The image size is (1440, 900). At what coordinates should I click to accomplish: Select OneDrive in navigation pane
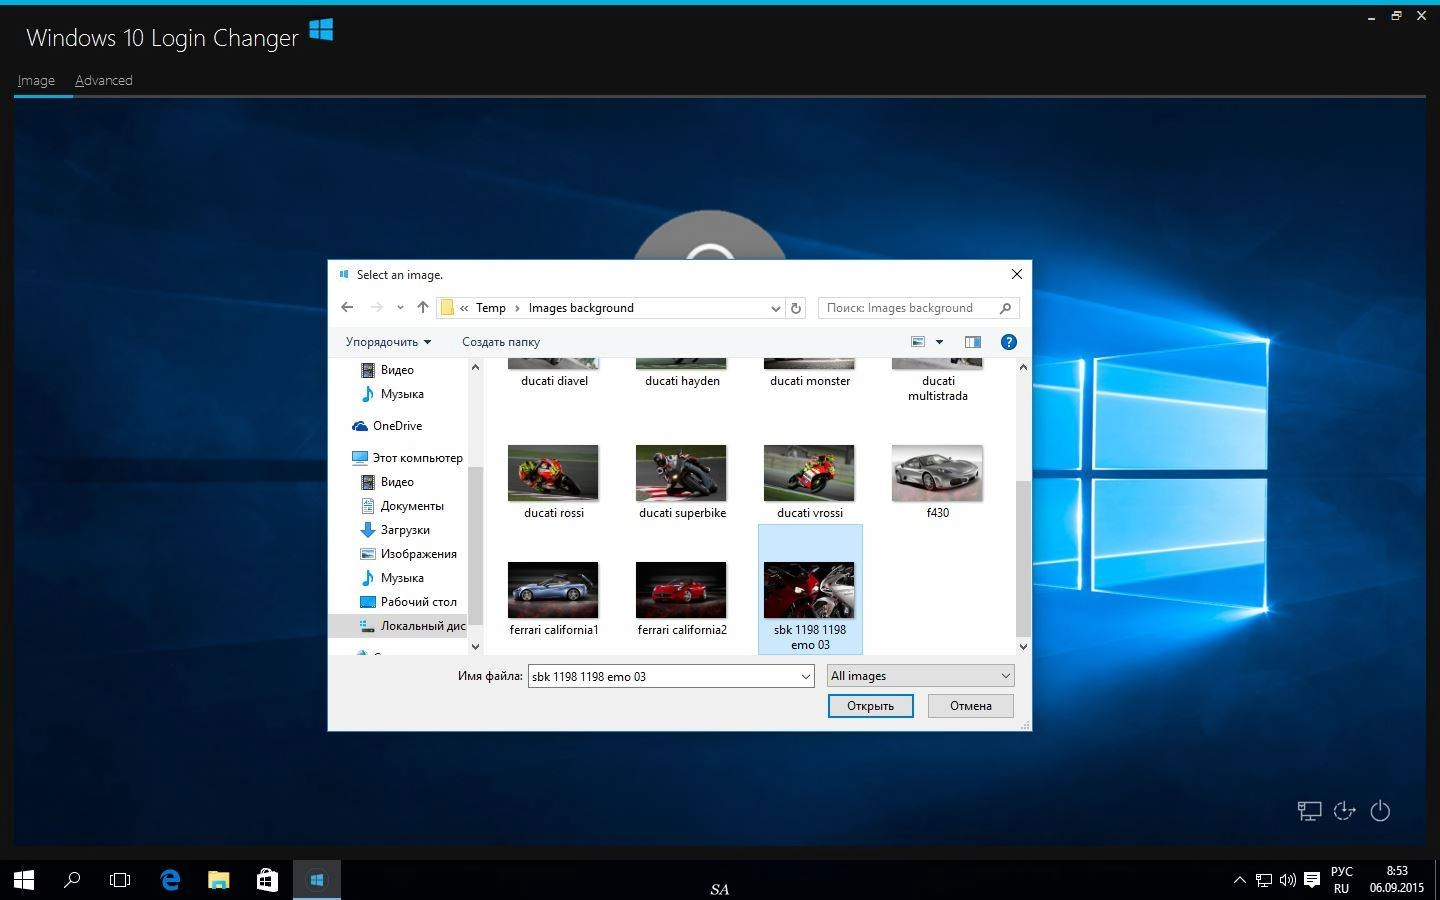click(x=397, y=426)
